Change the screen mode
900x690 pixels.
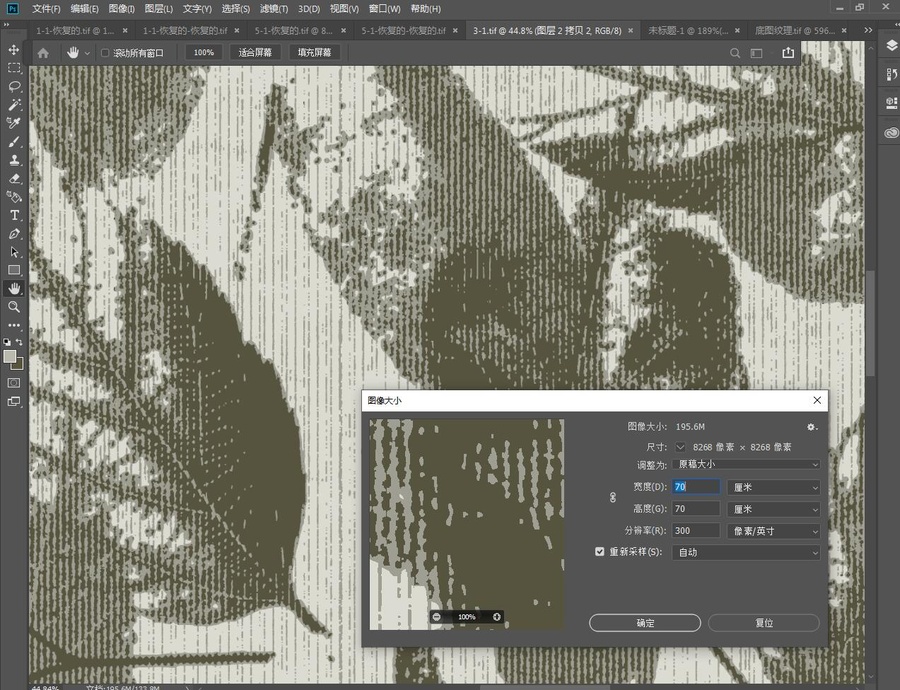(14, 401)
